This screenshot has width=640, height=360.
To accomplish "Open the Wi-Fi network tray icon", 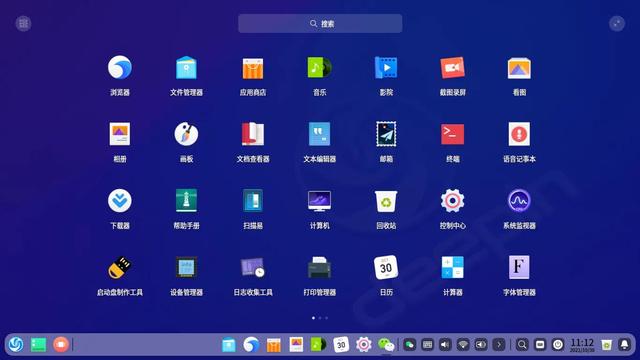I will click(463, 345).
